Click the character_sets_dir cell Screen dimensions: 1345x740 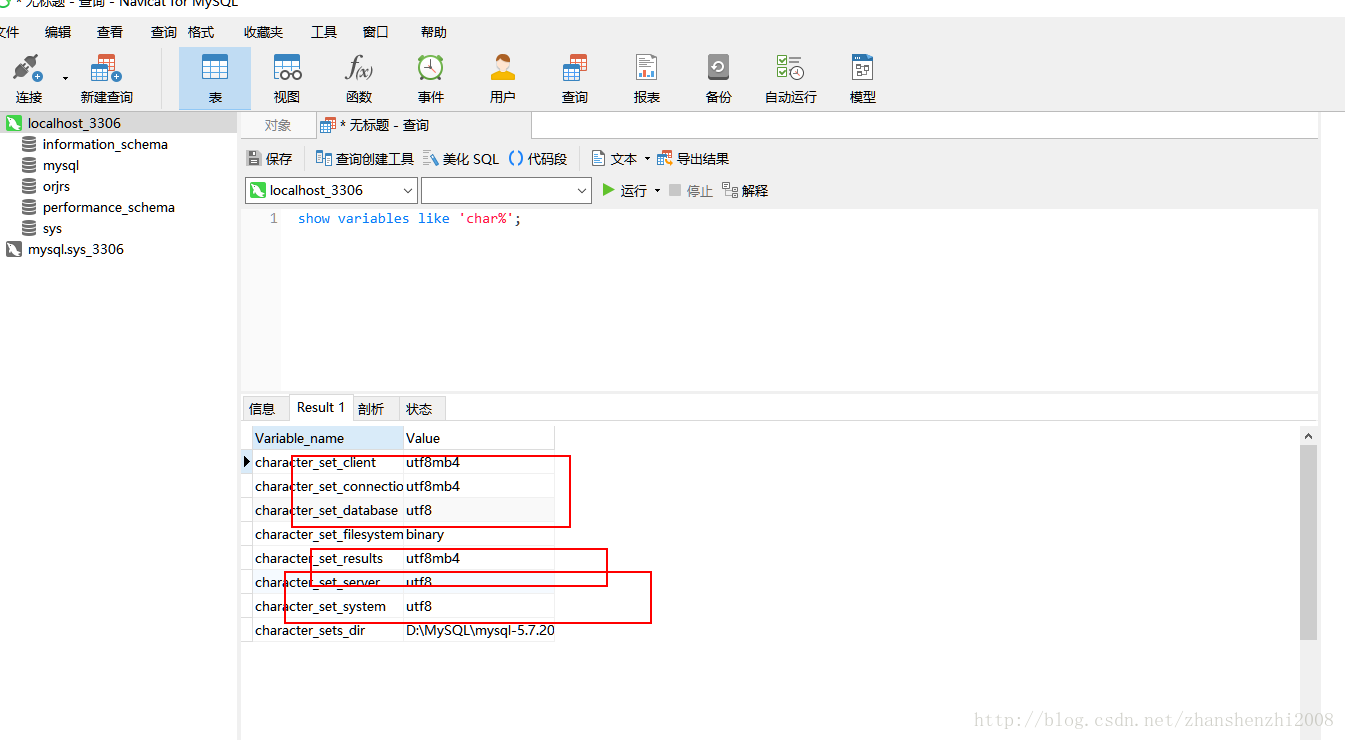click(328, 630)
